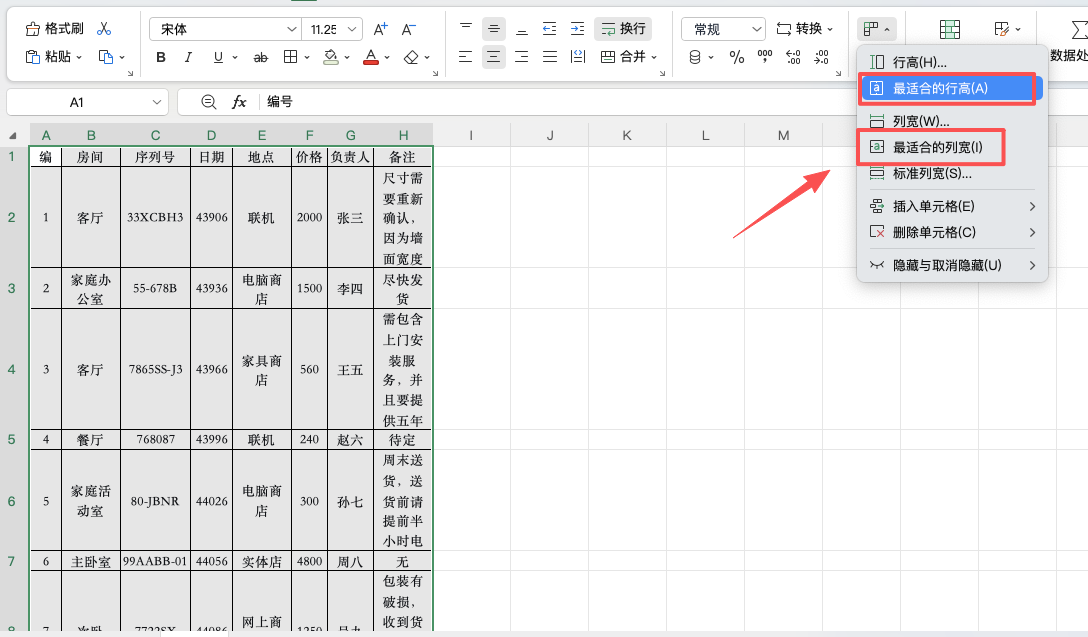The width and height of the screenshot is (1088, 637).
Task: Align text left
Action: tap(466, 57)
